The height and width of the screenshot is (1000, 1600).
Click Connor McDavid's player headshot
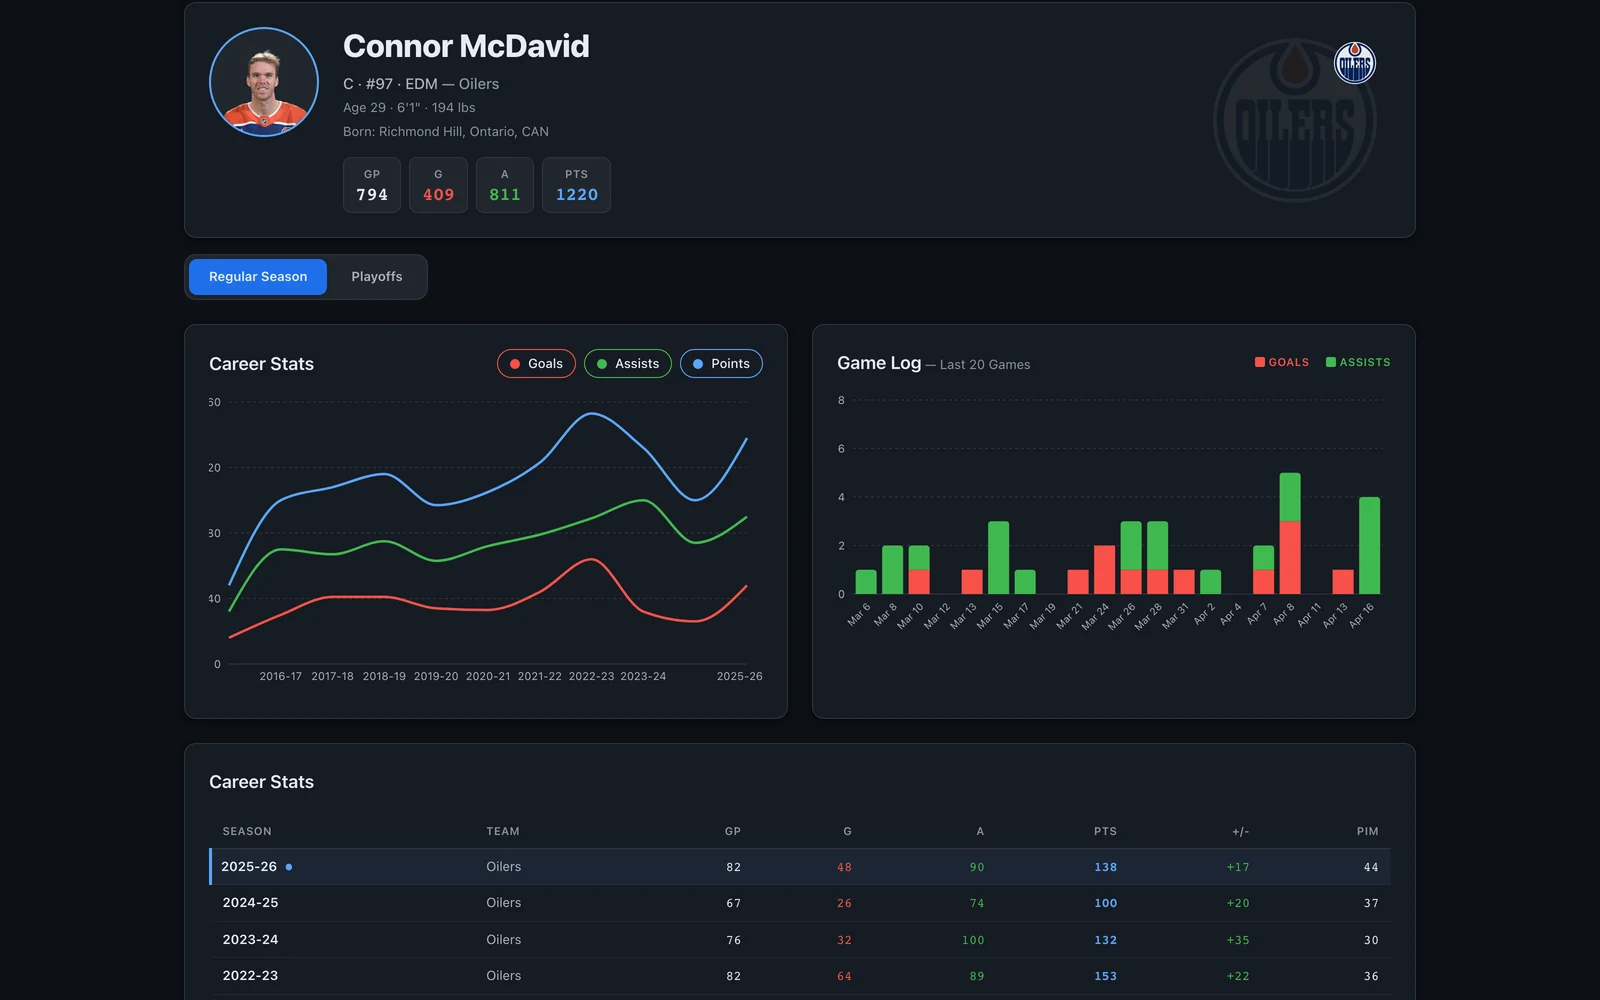pyautogui.click(x=264, y=82)
